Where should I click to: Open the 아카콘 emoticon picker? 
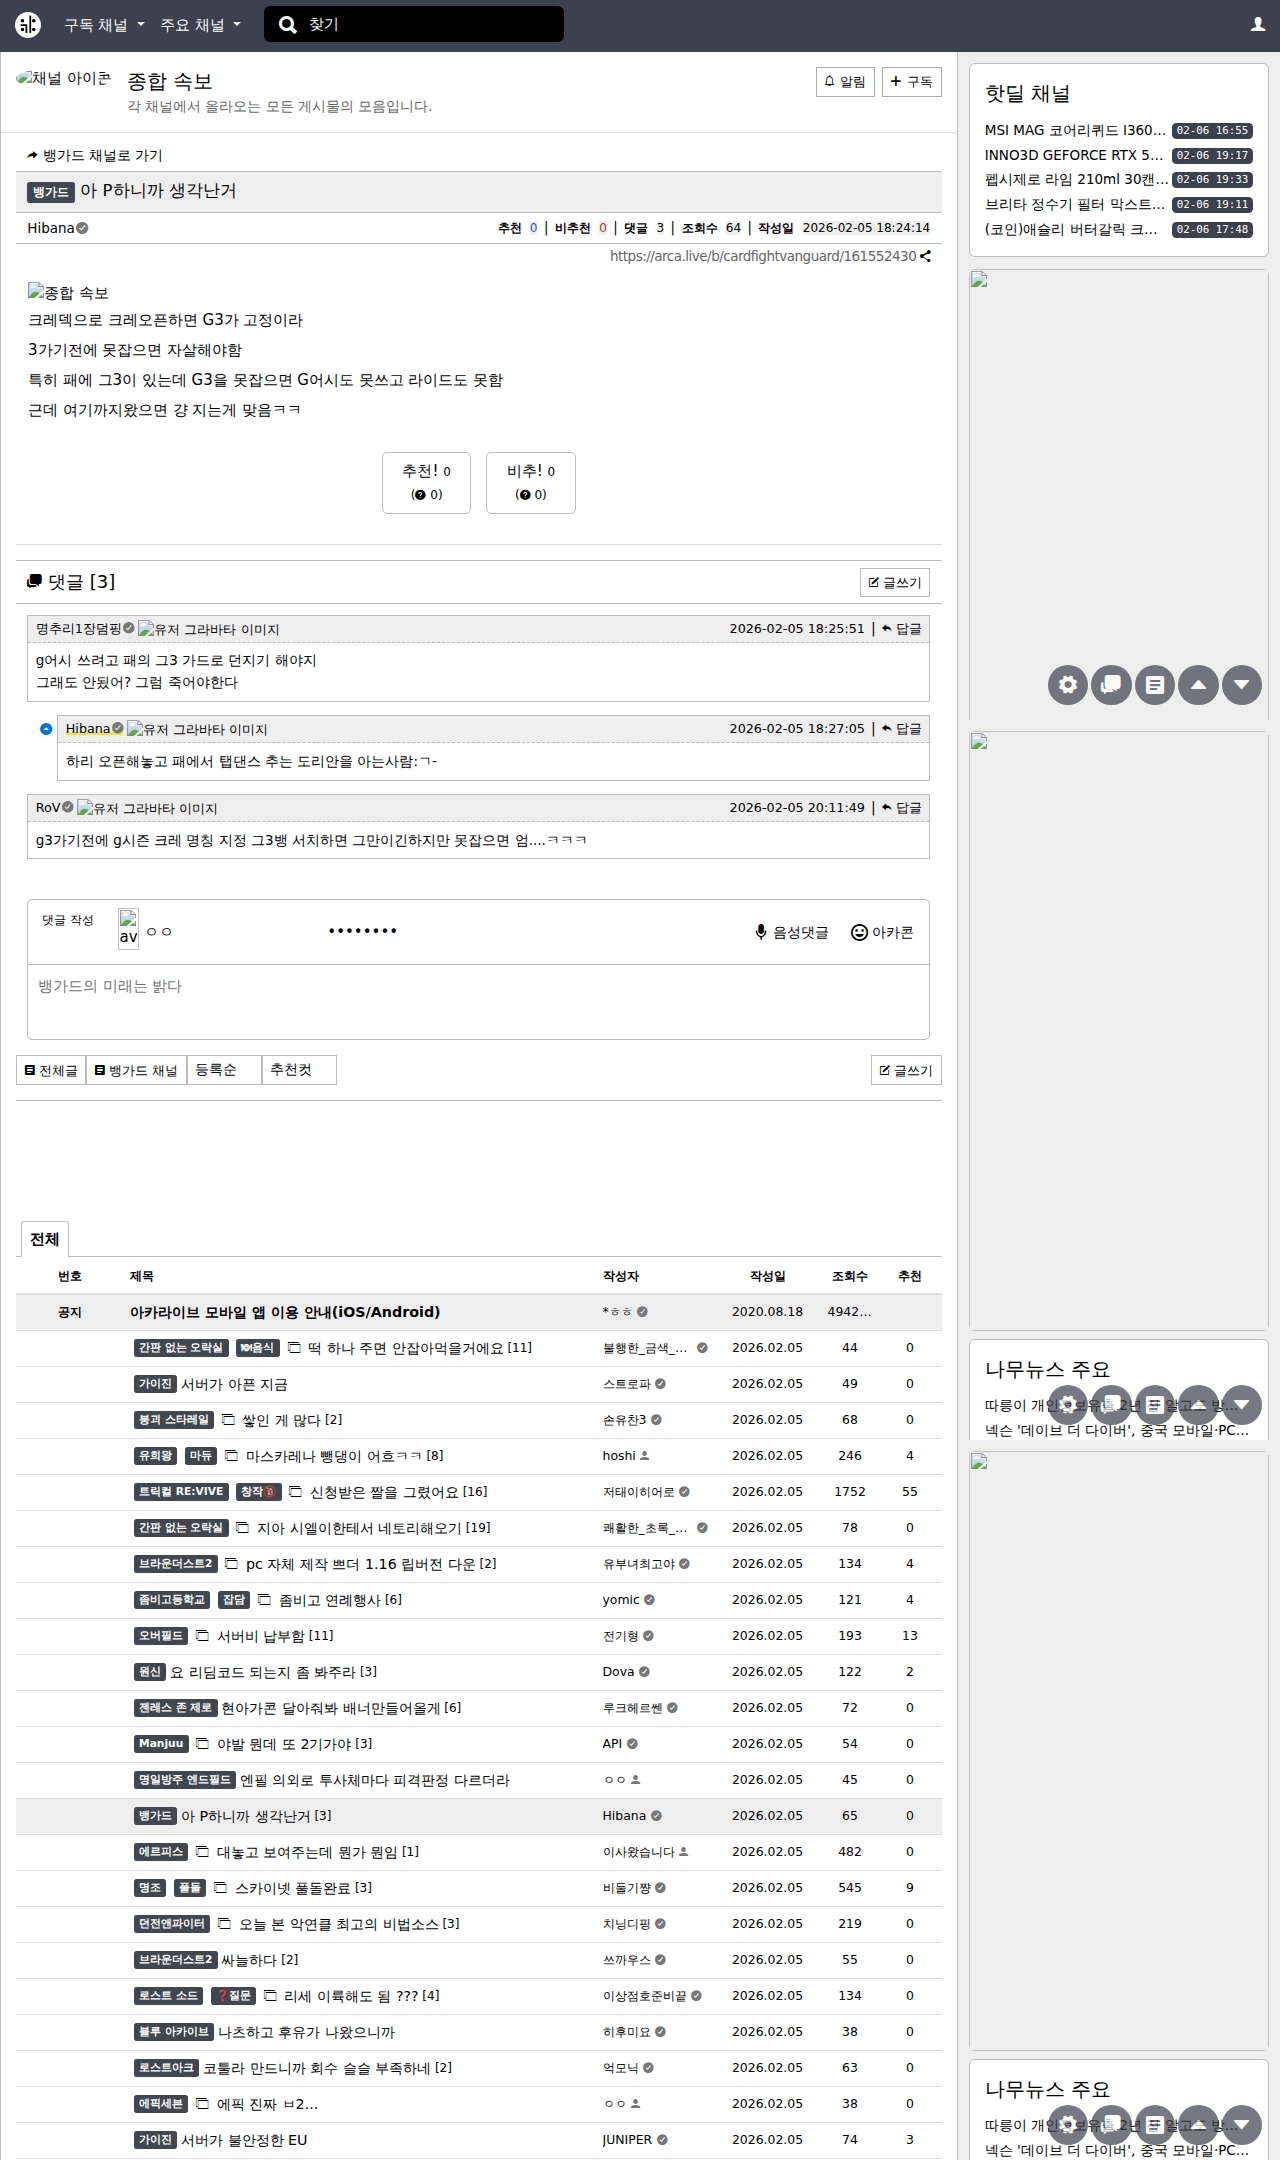click(x=882, y=932)
